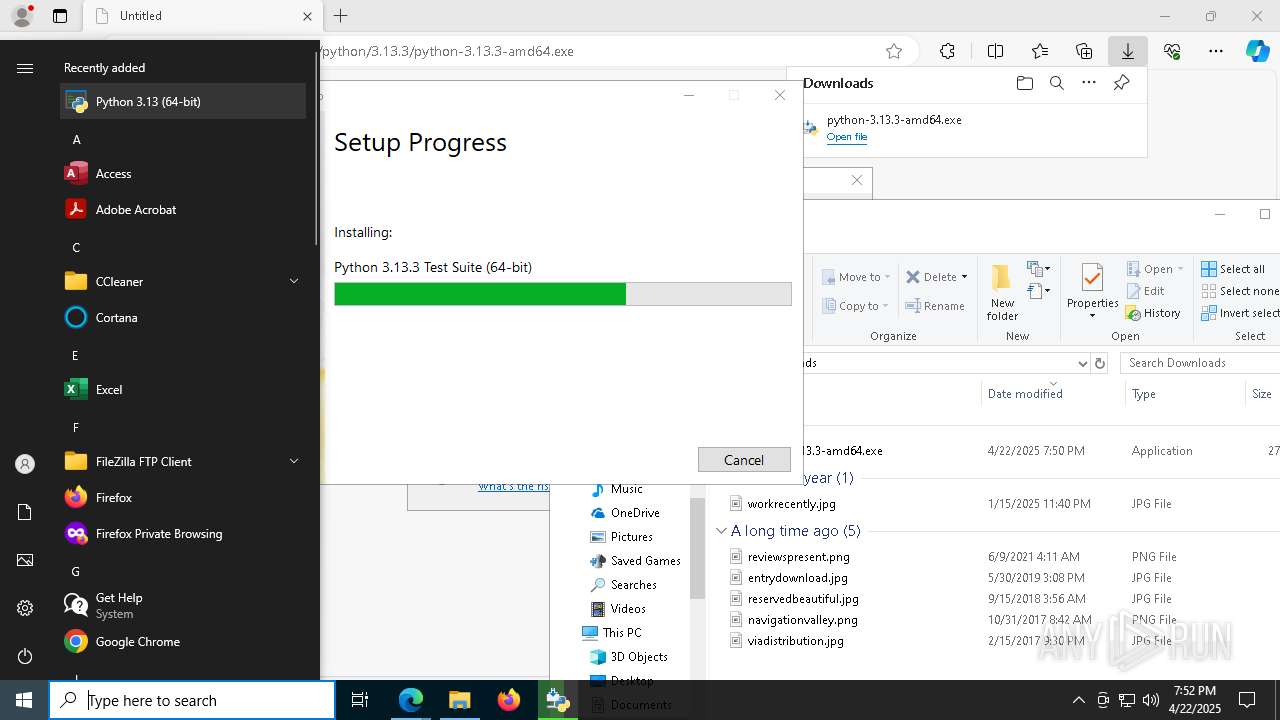
Task: Open Documents from Start sidebar
Action: coord(25,512)
